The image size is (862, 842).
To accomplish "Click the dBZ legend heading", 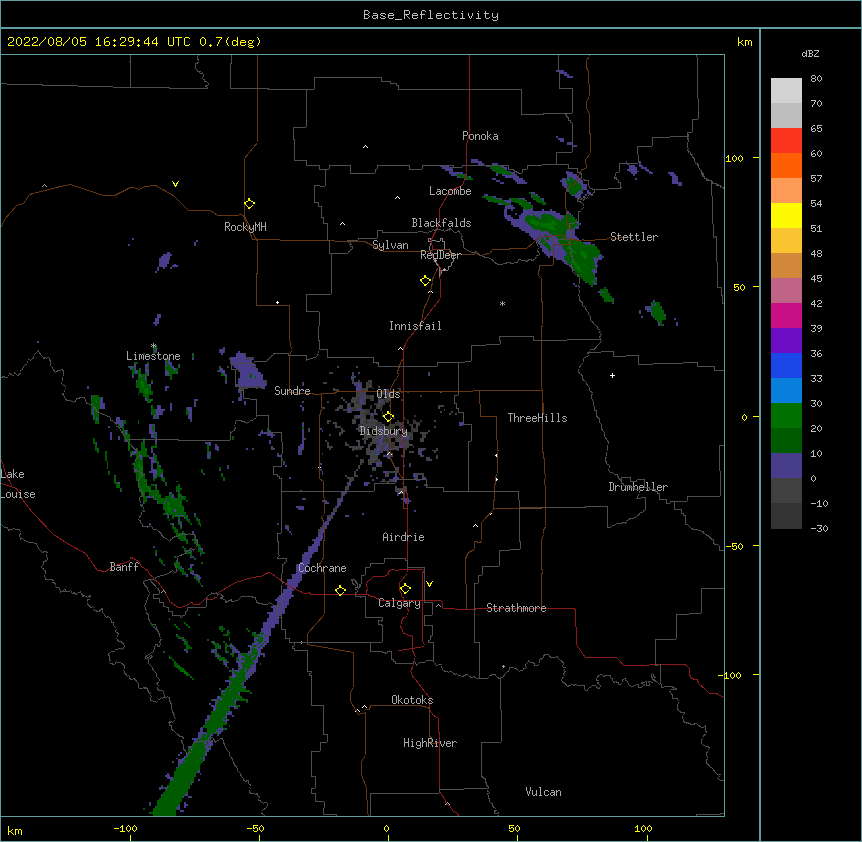I will coord(810,54).
